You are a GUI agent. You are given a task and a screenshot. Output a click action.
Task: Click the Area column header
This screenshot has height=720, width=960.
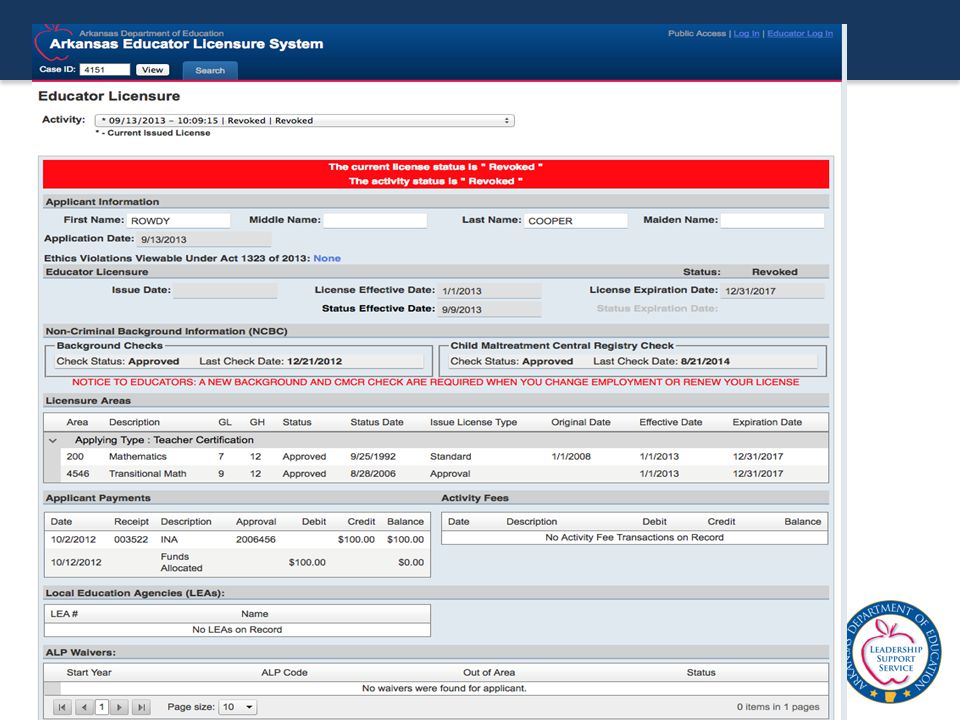(77, 422)
